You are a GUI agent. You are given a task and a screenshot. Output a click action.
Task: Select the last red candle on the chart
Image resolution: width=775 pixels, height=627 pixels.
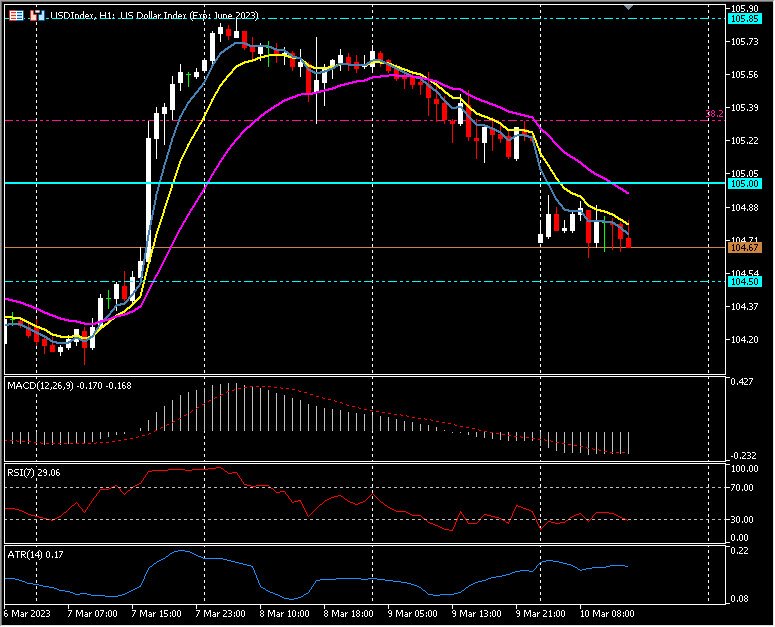tap(628, 241)
